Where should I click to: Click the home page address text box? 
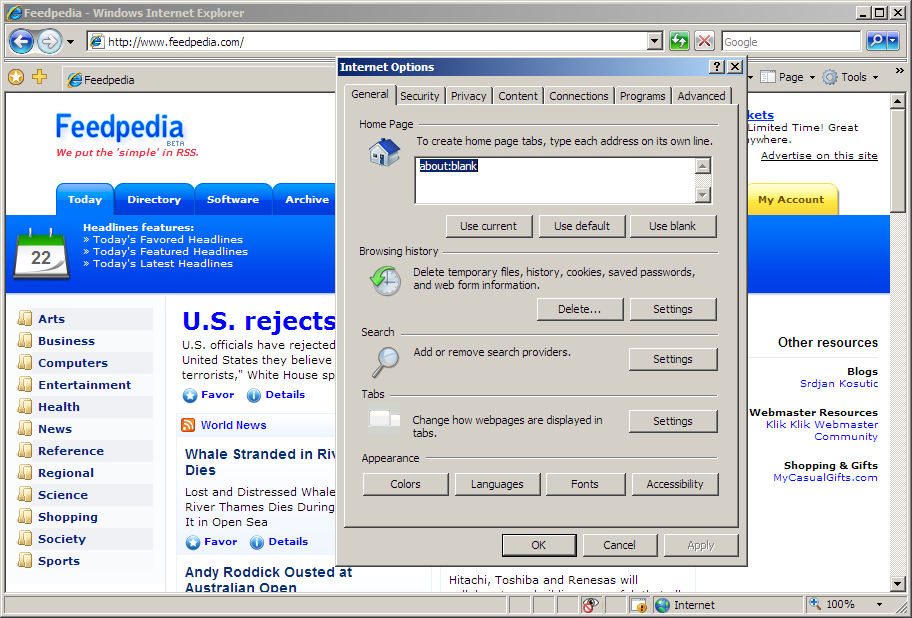point(555,180)
